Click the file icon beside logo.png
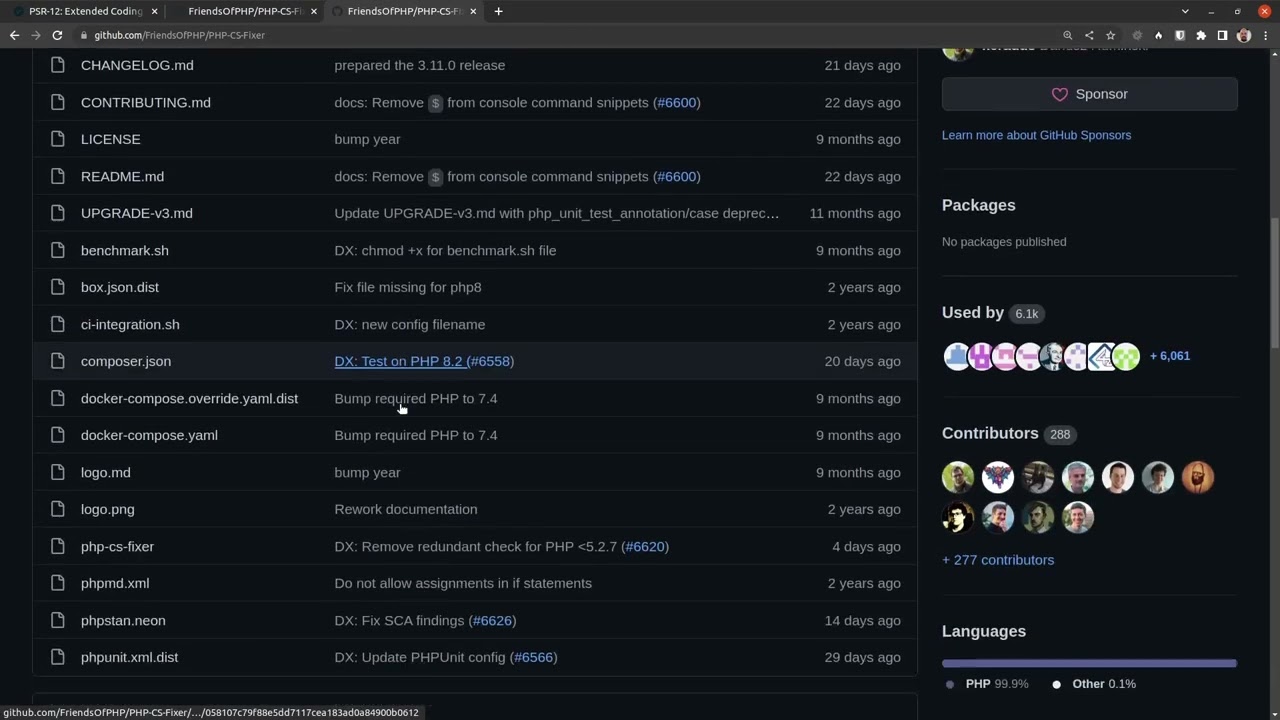Viewport: 1280px width, 720px height. 58,509
